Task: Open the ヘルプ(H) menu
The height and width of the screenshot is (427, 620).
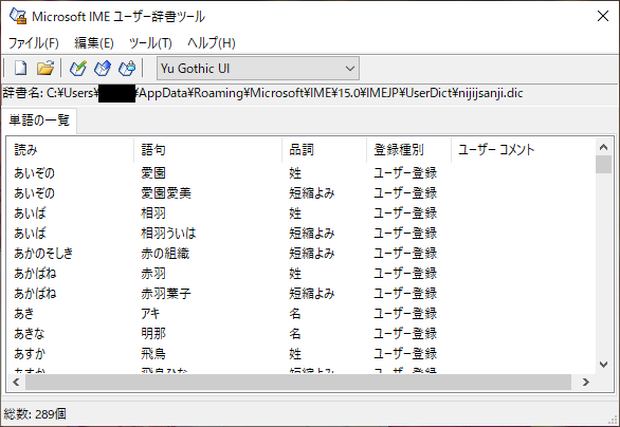Action: [x=212, y=43]
